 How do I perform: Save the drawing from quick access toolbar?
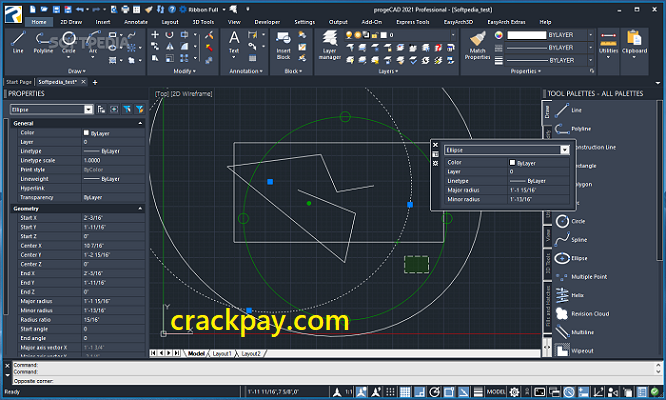[x=56, y=9]
